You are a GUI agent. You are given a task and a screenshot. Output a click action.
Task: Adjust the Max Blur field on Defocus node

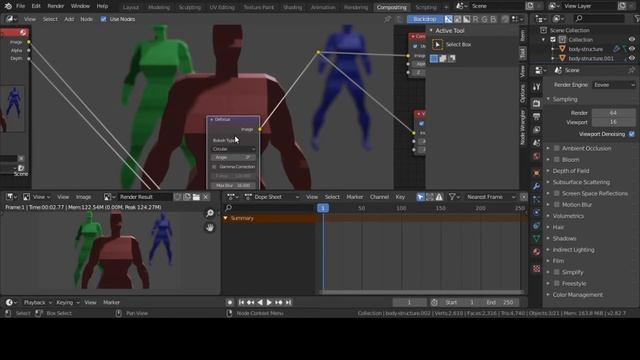234,185
